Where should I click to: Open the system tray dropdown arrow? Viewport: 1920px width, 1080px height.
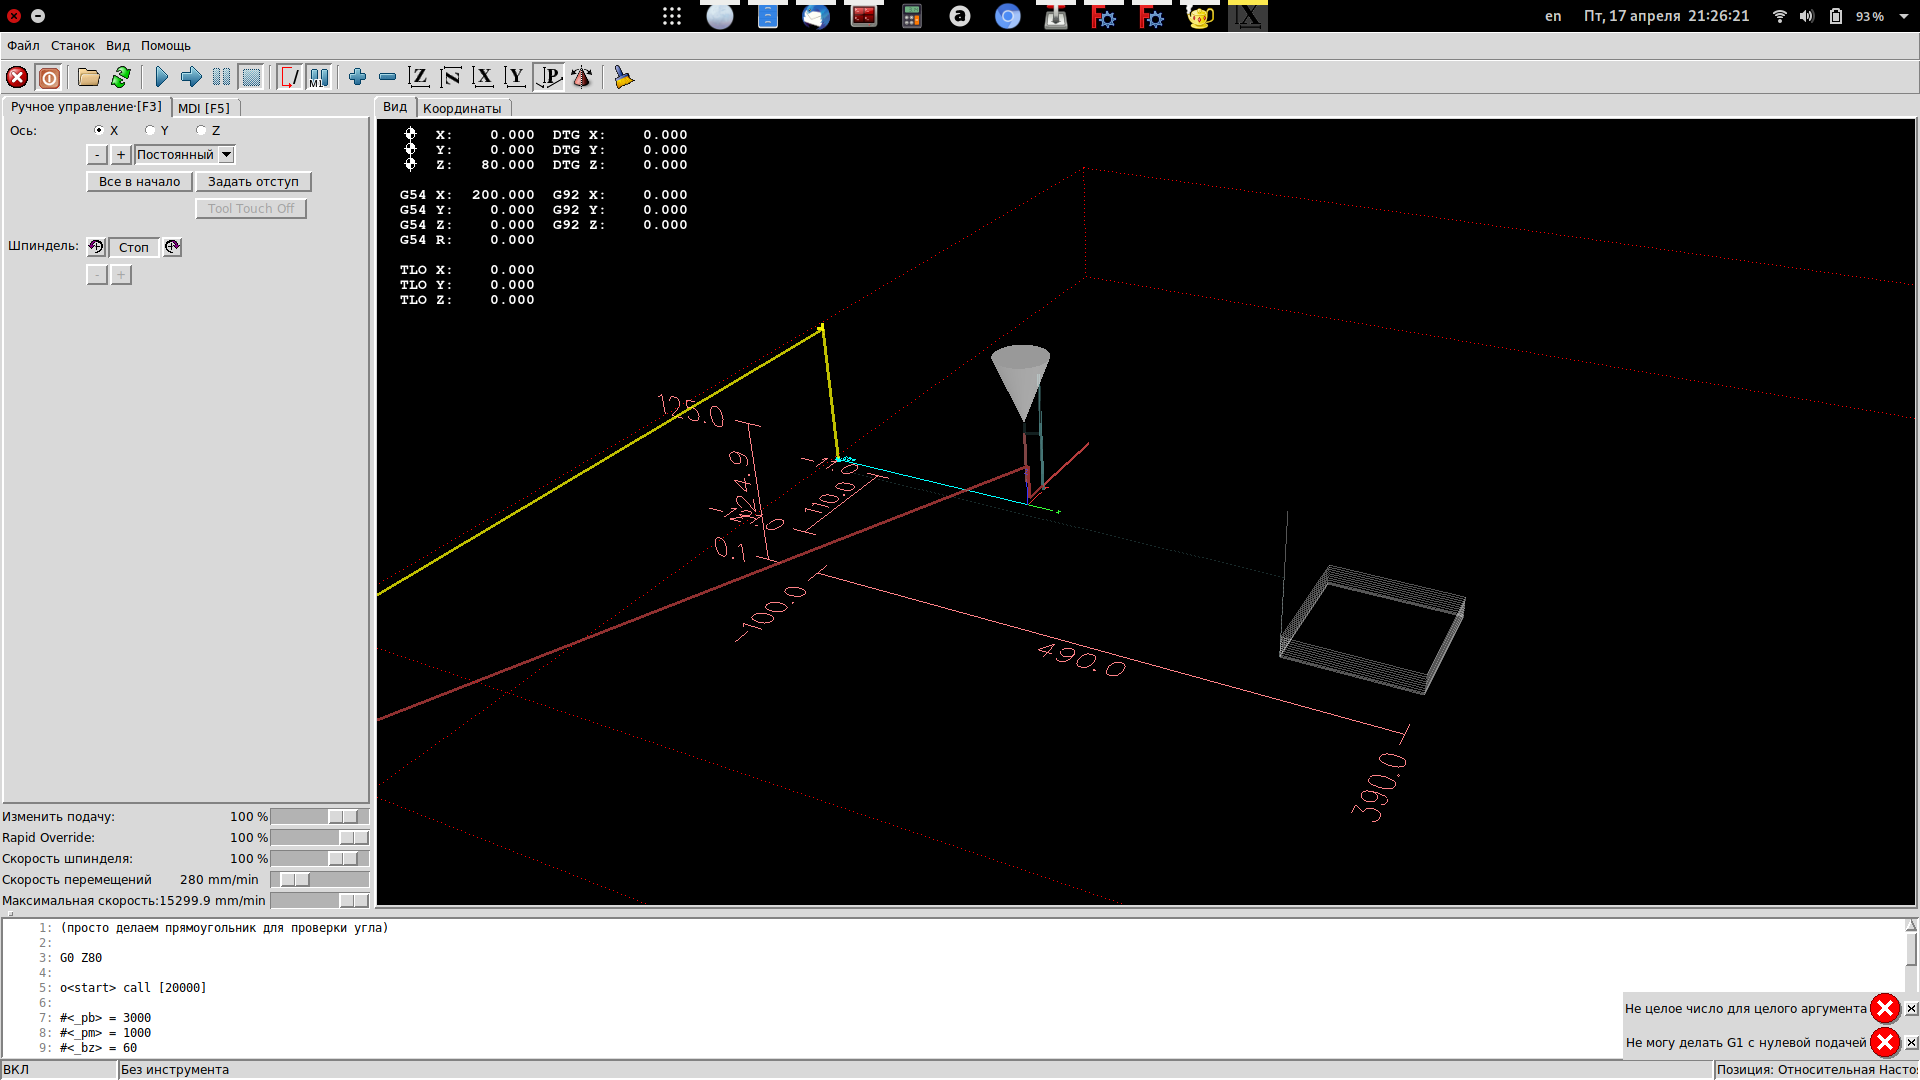click(1903, 16)
